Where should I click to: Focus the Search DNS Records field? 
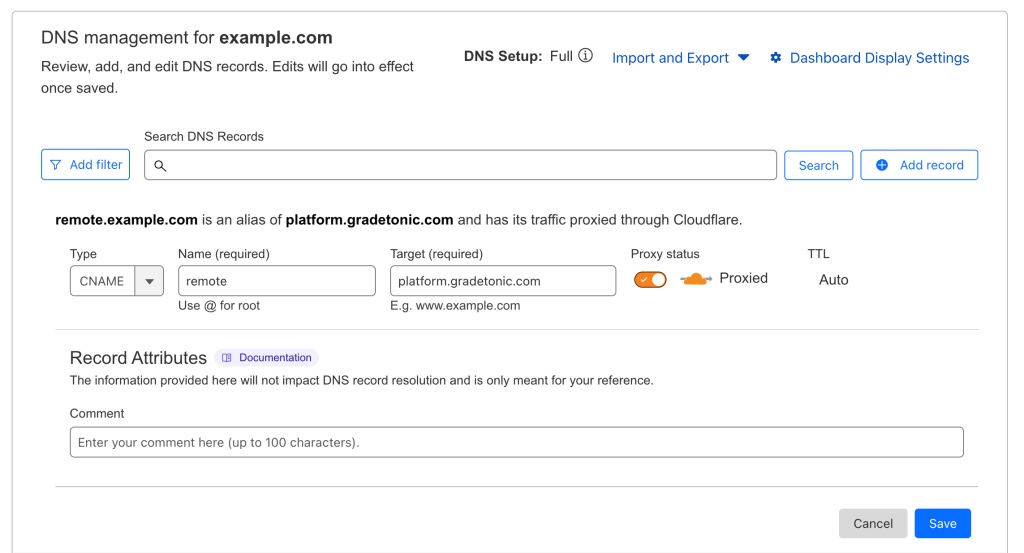point(460,165)
